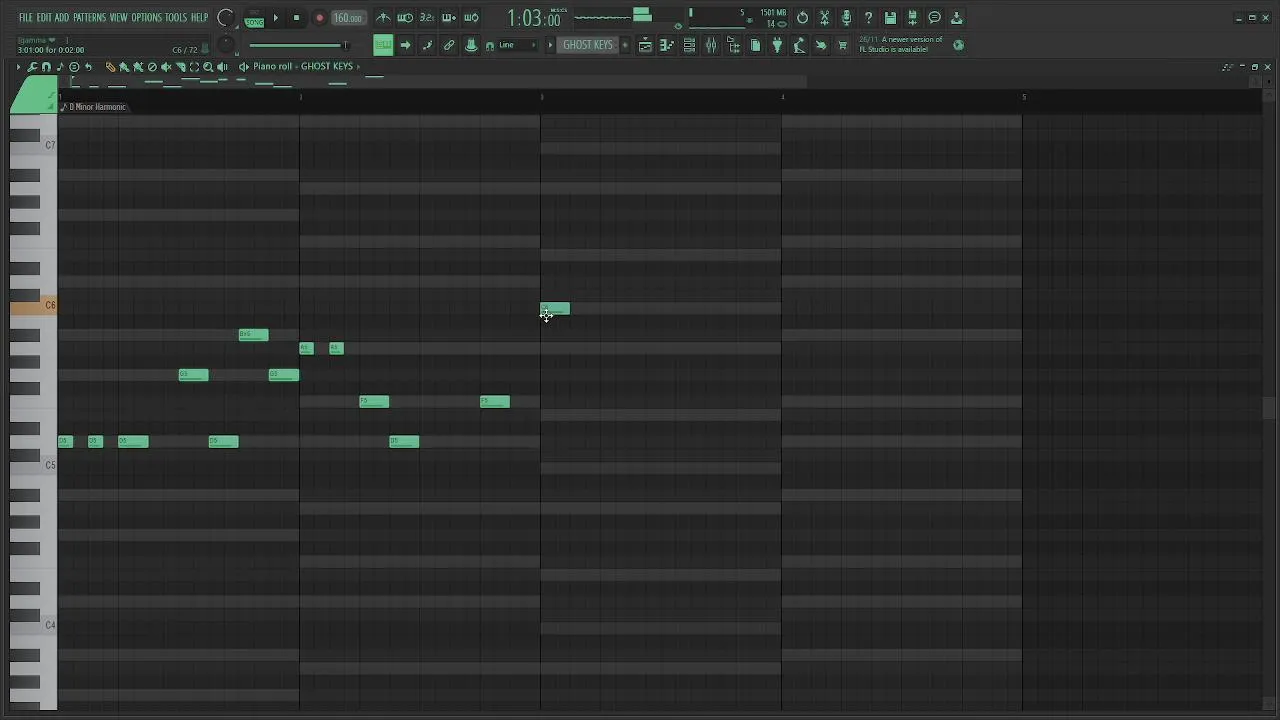Screen dimensions: 1280x720
Task: Click the Record transport button
Action: point(320,18)
